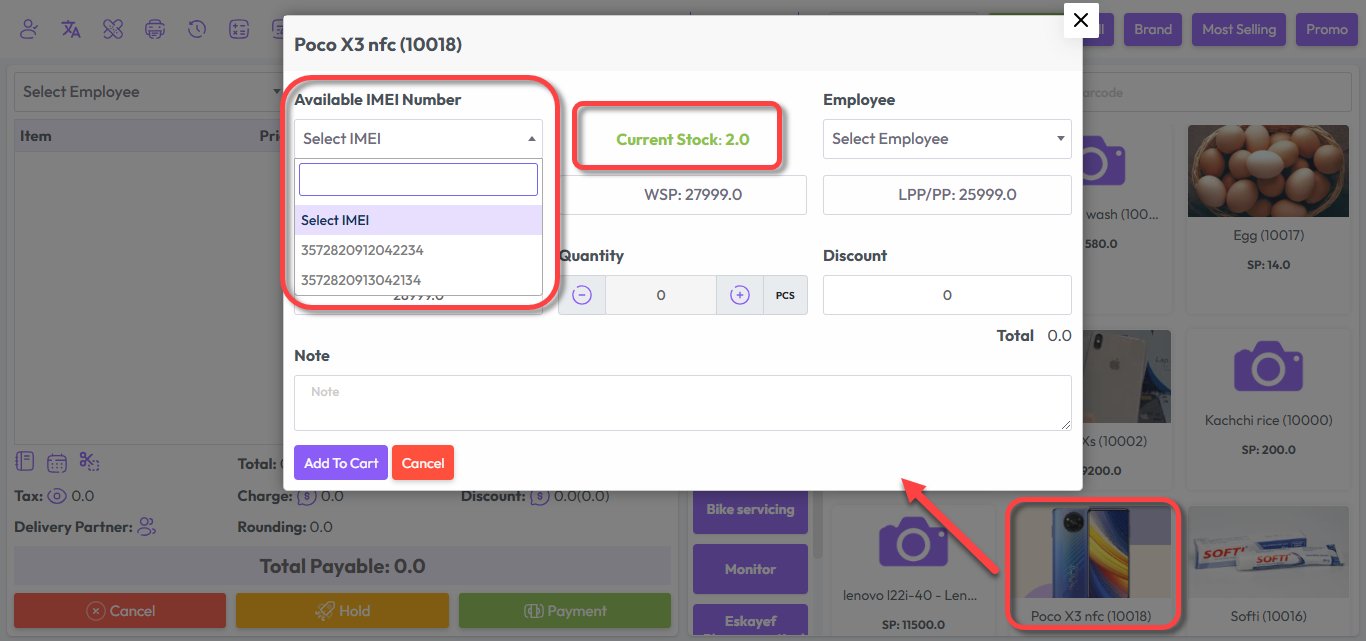Image resolution: width=1366 pixels, height=641 pixels.
Task: Open the language translate icon
Action: point(71,29)
